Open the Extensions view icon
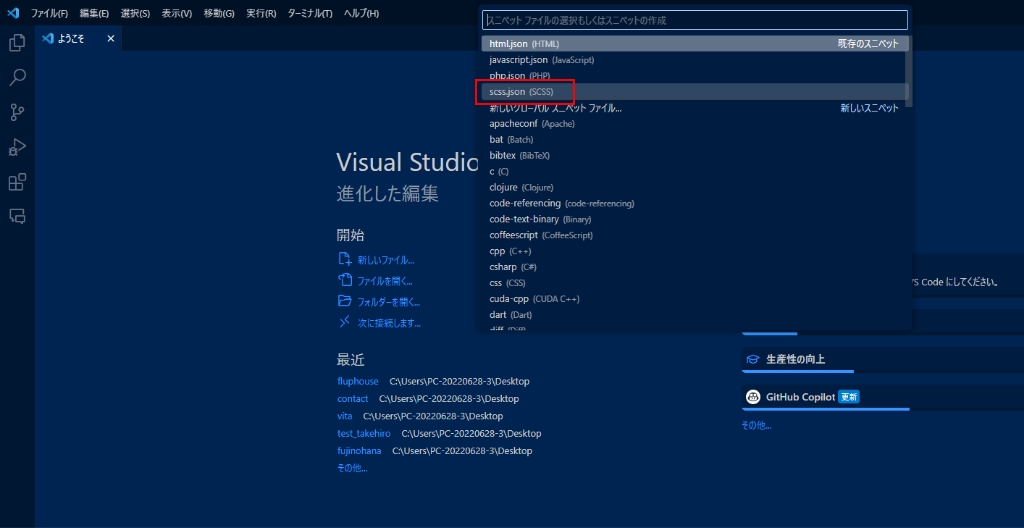 pyautogui.click(x=17, y=182)
